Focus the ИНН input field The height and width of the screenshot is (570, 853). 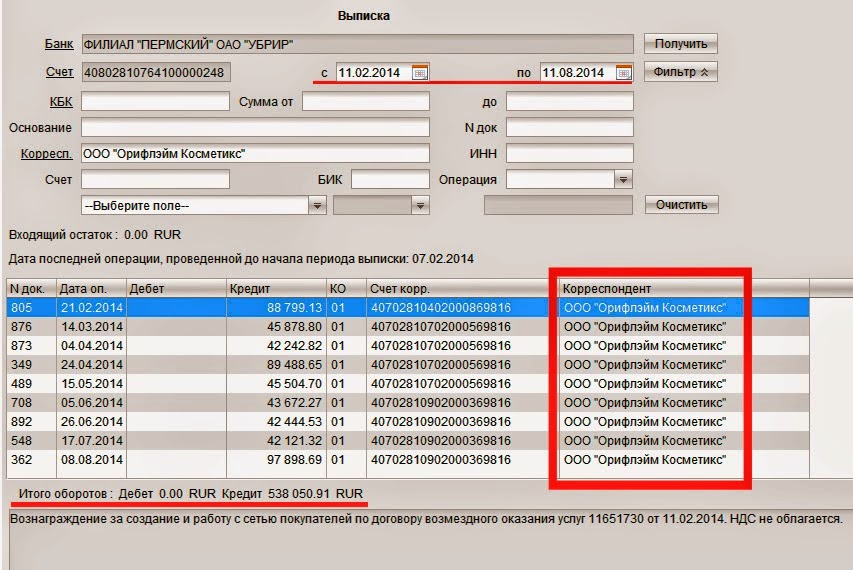pos(570,153)
